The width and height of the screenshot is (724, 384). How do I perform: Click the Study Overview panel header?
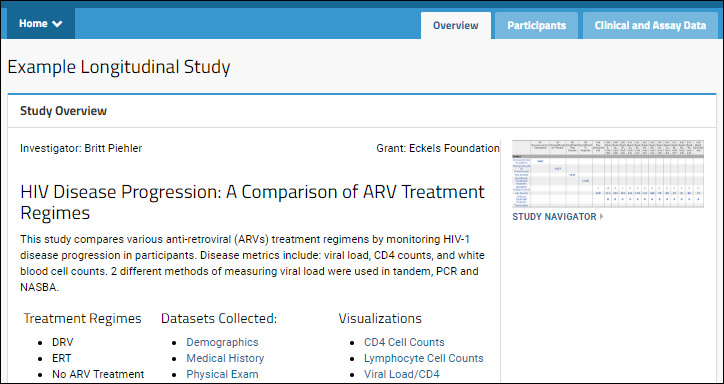point(362,111)
